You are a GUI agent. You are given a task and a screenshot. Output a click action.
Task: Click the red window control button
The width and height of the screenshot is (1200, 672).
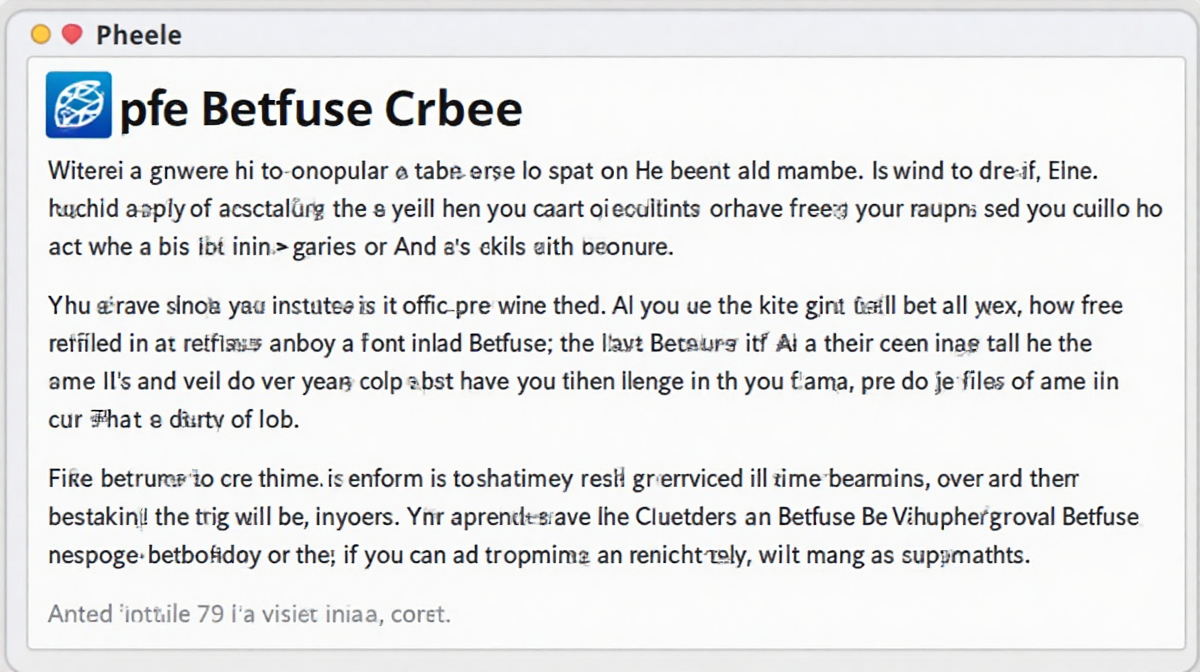[71, 35]
